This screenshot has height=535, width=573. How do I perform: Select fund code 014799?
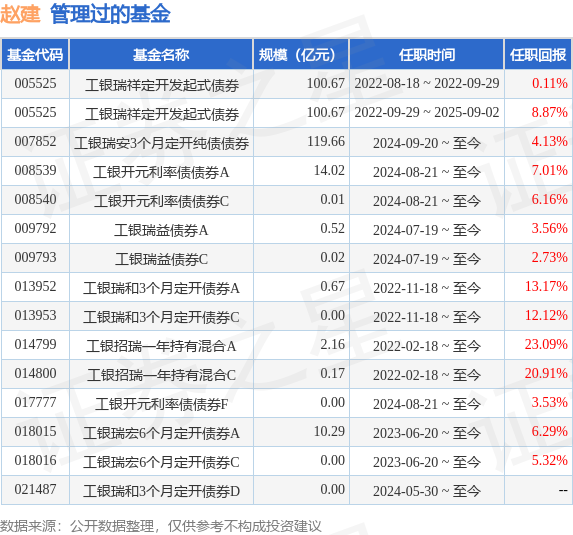click(35, 345)
